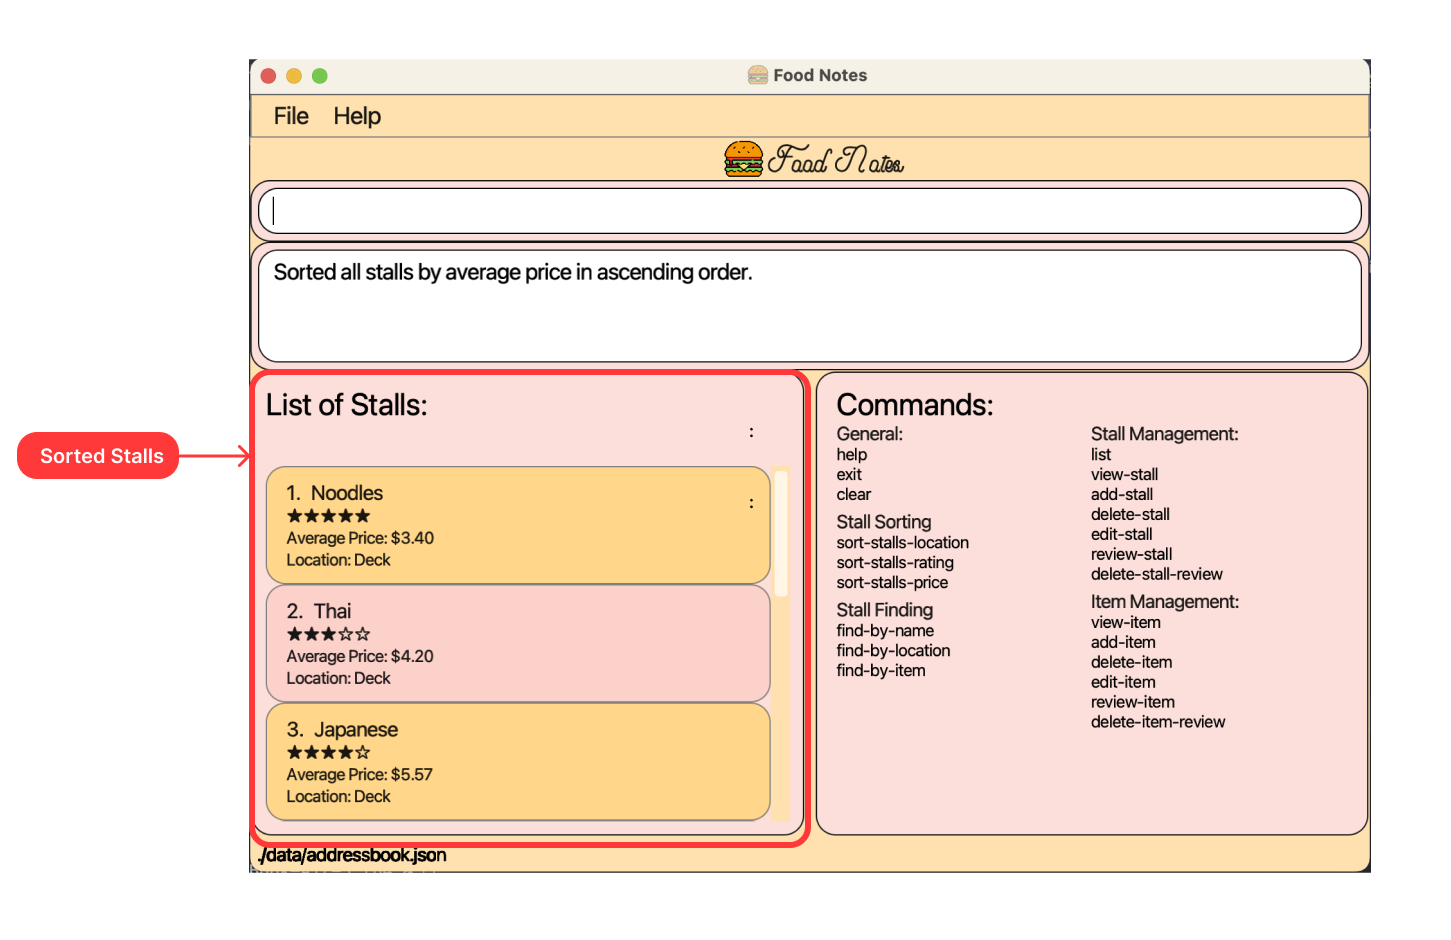Click 'find-by-name' command text
Viewport: 1451px width, 940px height.
[885, 630]
